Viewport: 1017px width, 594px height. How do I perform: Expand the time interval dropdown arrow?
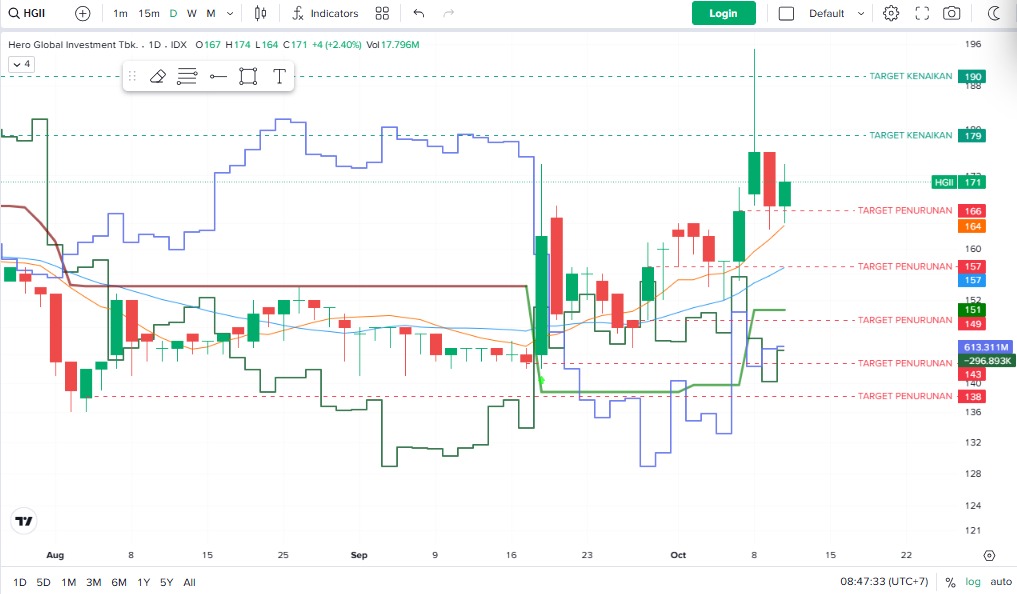(x=231, y=14)
